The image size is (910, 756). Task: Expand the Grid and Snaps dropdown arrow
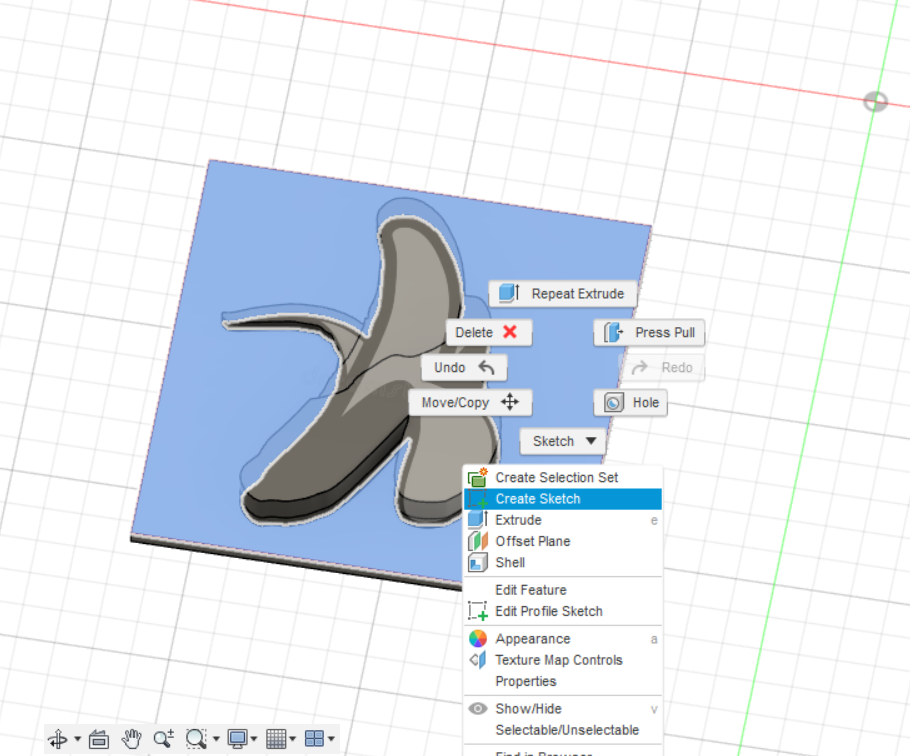pyautogui.click(x=292, y=739)
